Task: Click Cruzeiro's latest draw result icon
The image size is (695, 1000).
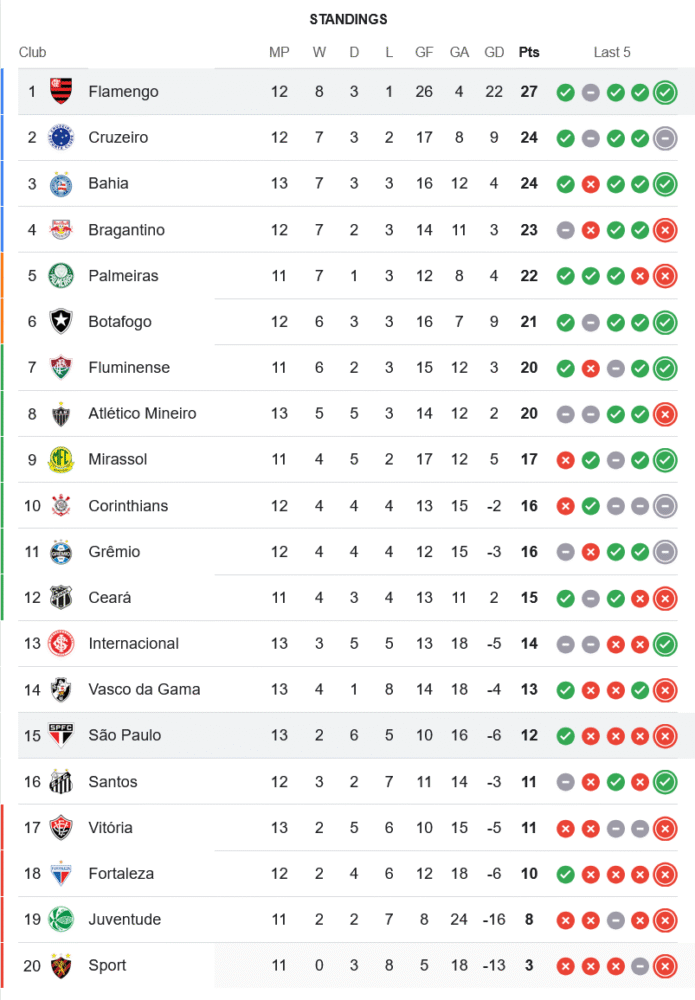Action: pos(665,139)
